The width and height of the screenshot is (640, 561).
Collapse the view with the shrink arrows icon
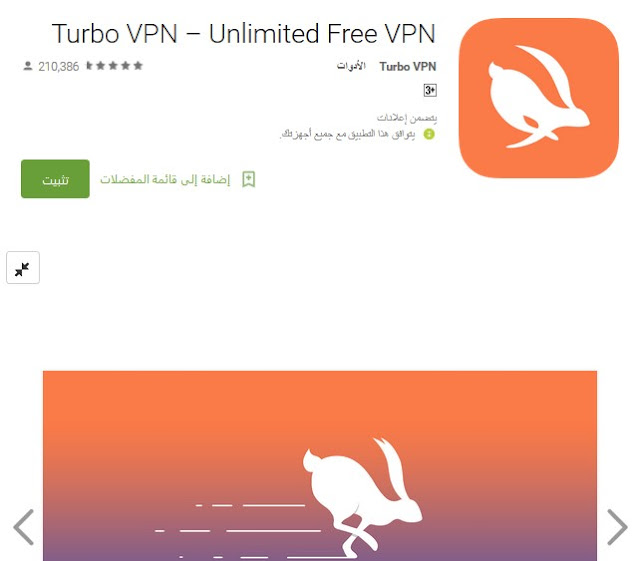coord(23,267)
